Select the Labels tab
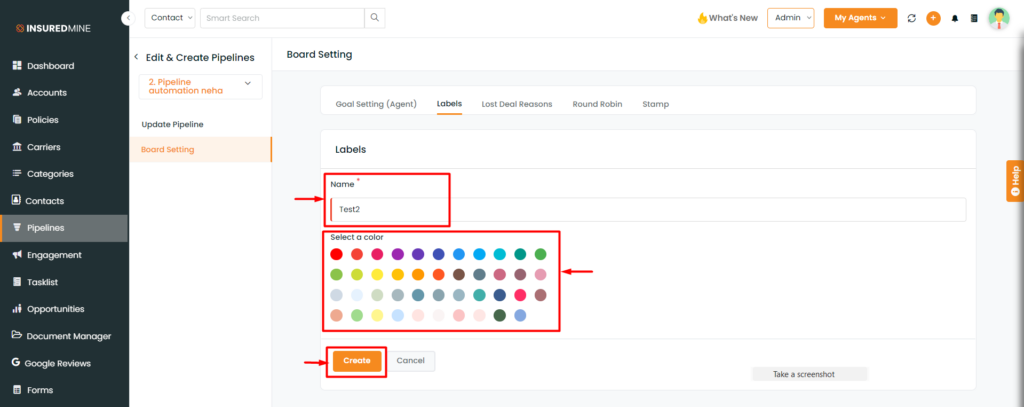This screenshot has width=1024, height=407. tap(449, 104)
